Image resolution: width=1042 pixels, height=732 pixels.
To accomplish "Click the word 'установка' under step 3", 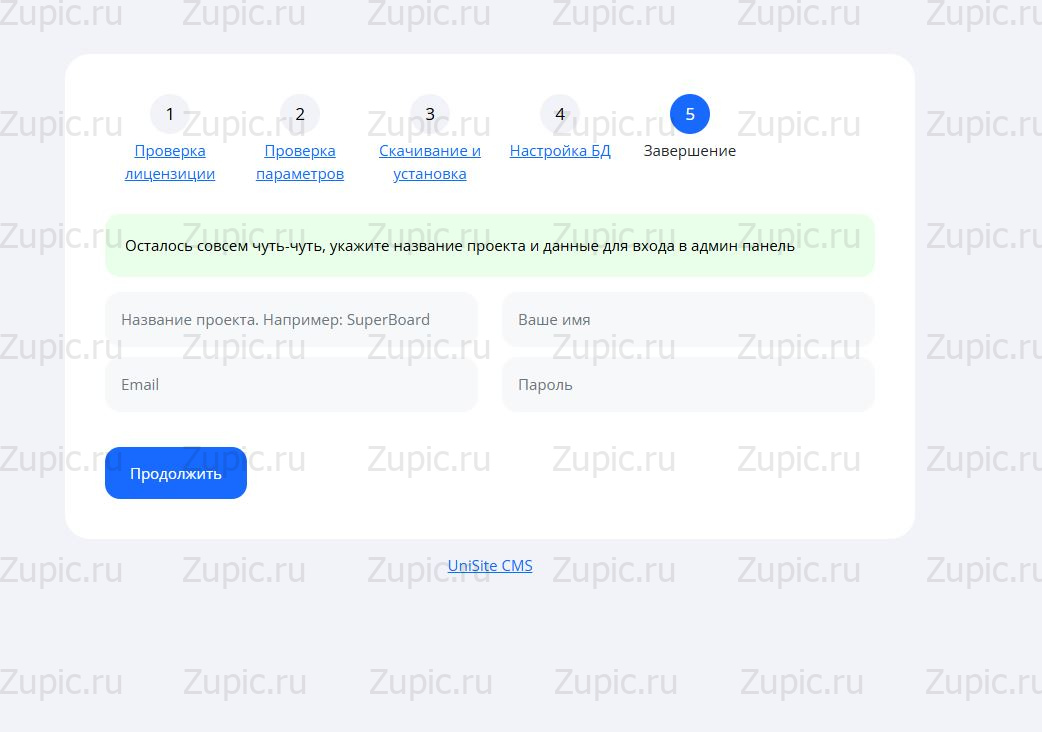I will pyautogui.click(x=430, y=174).
